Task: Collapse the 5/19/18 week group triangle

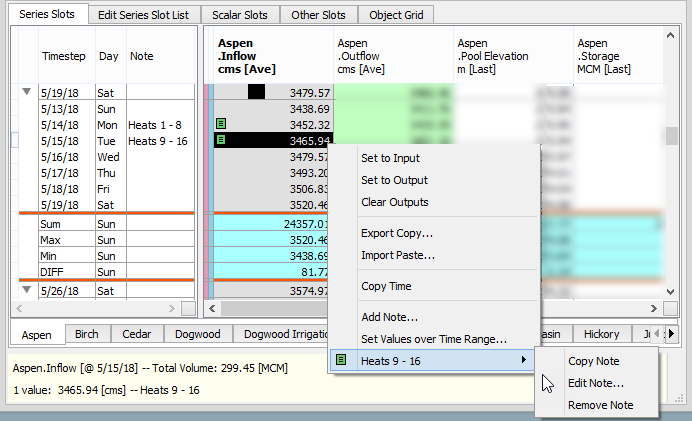Action: coord(25,92)
